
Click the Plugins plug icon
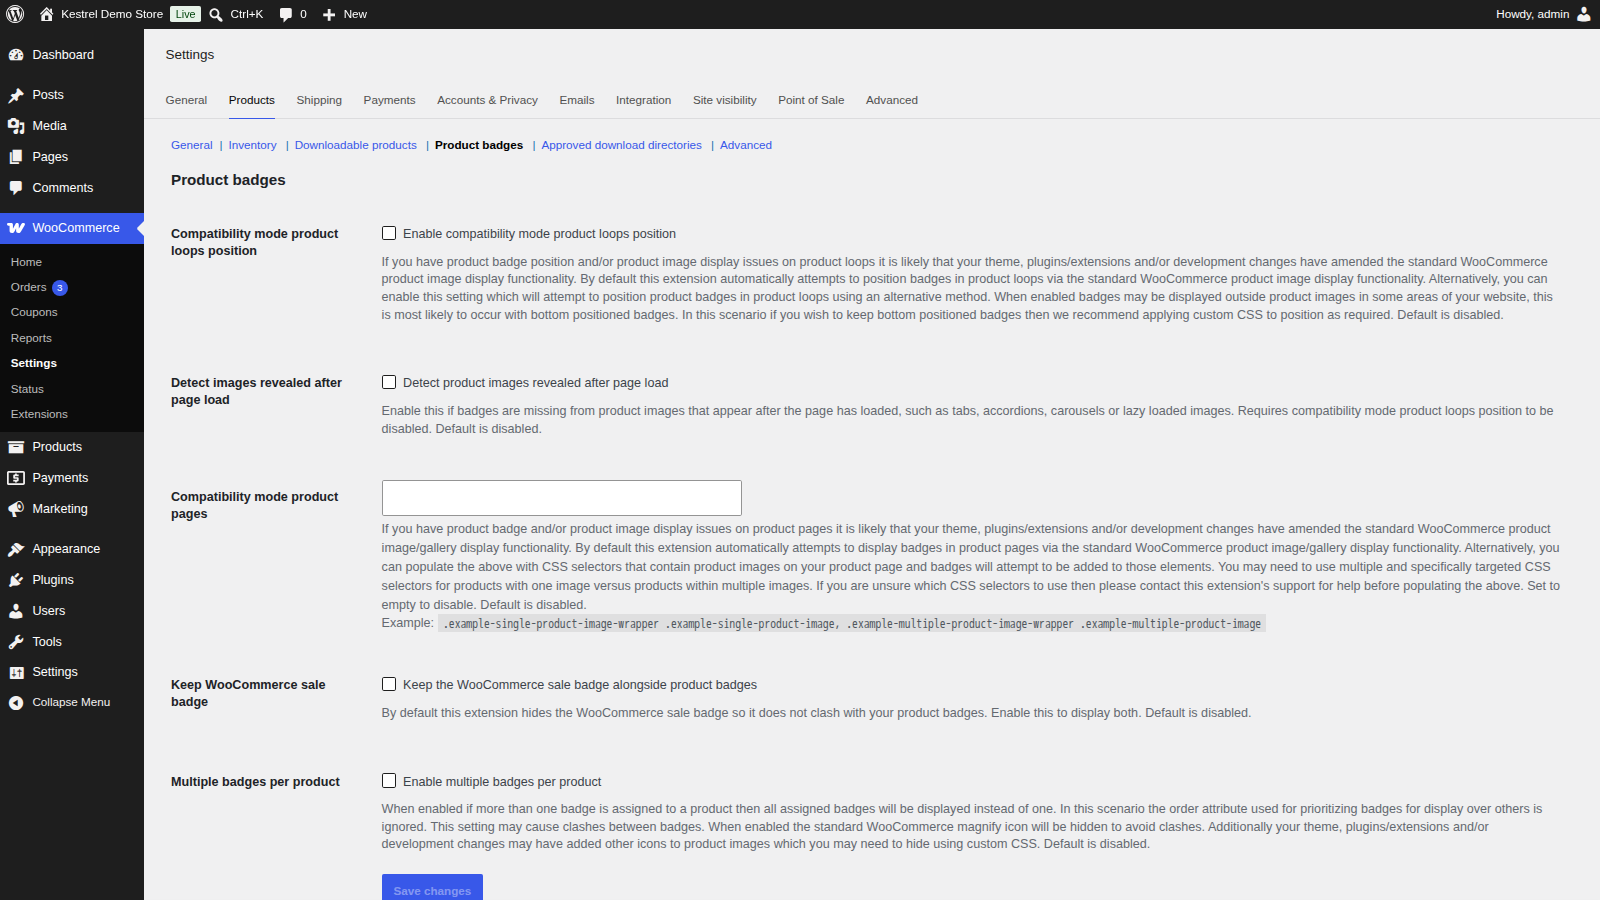[x=16, y=580]
